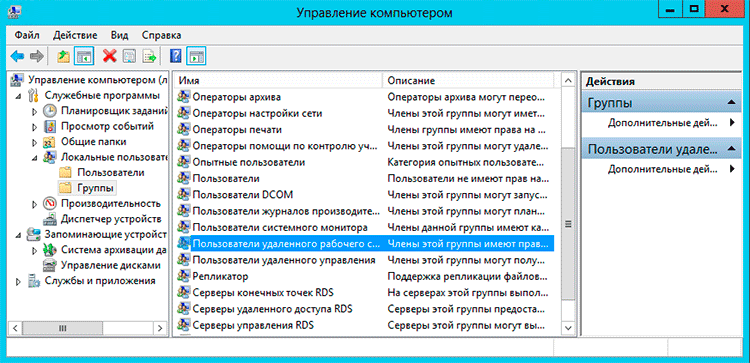
Task: Select Пользователи журналов производительности group name
Action: (x=286, y=211)
